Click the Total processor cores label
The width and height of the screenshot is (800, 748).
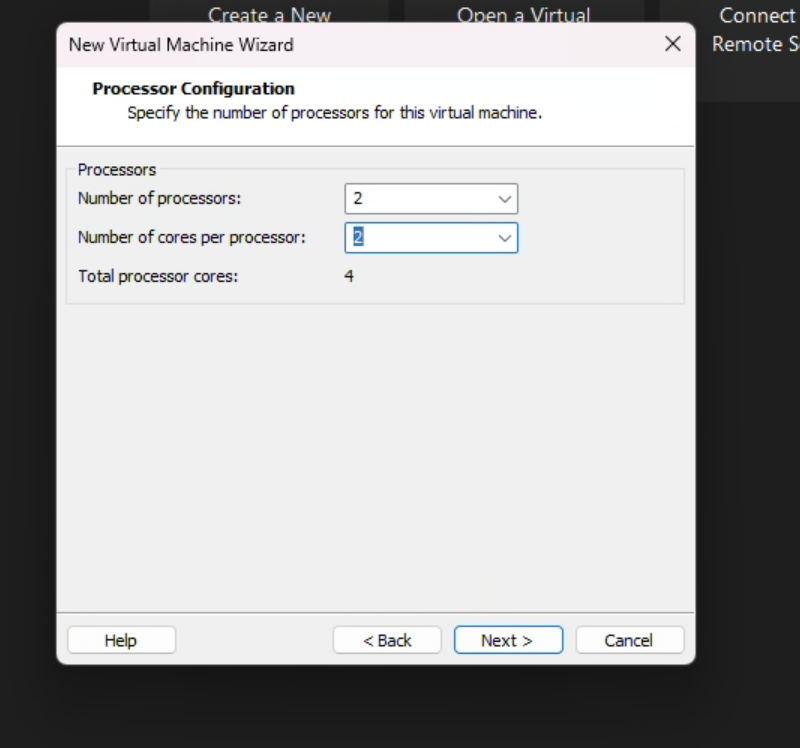tap(158, 276)
